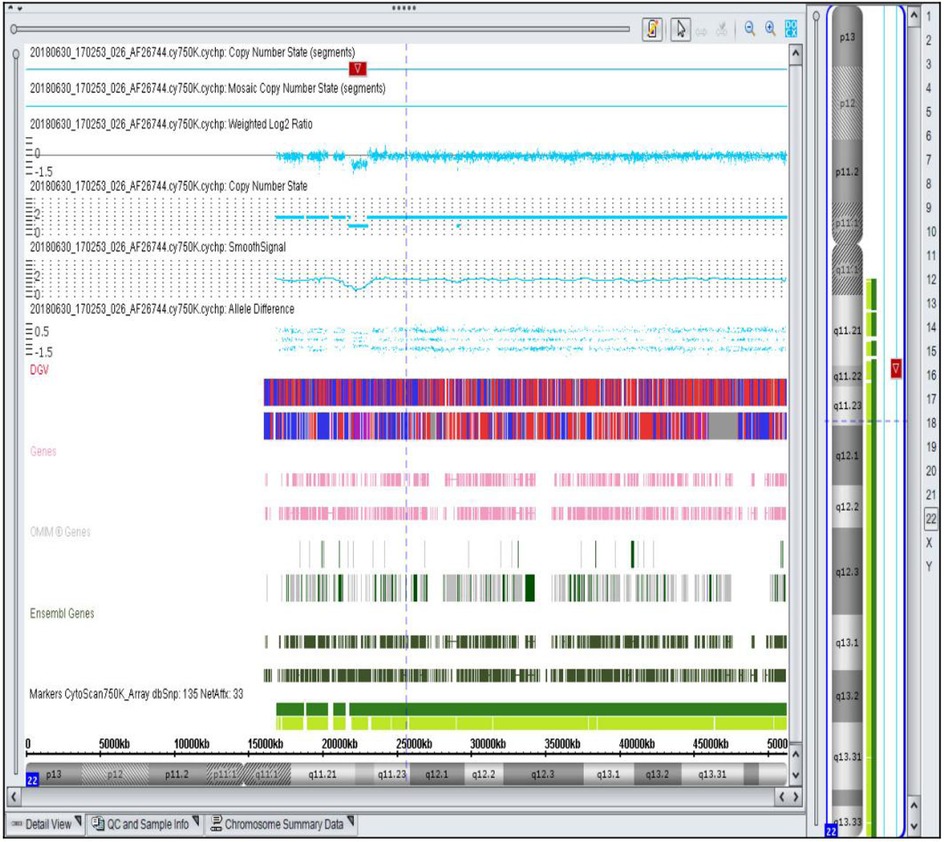Click the up arrow atop the track scrollbar
Image resolution: width=945 pixels, height=842 pixels.
pos(796,54)
